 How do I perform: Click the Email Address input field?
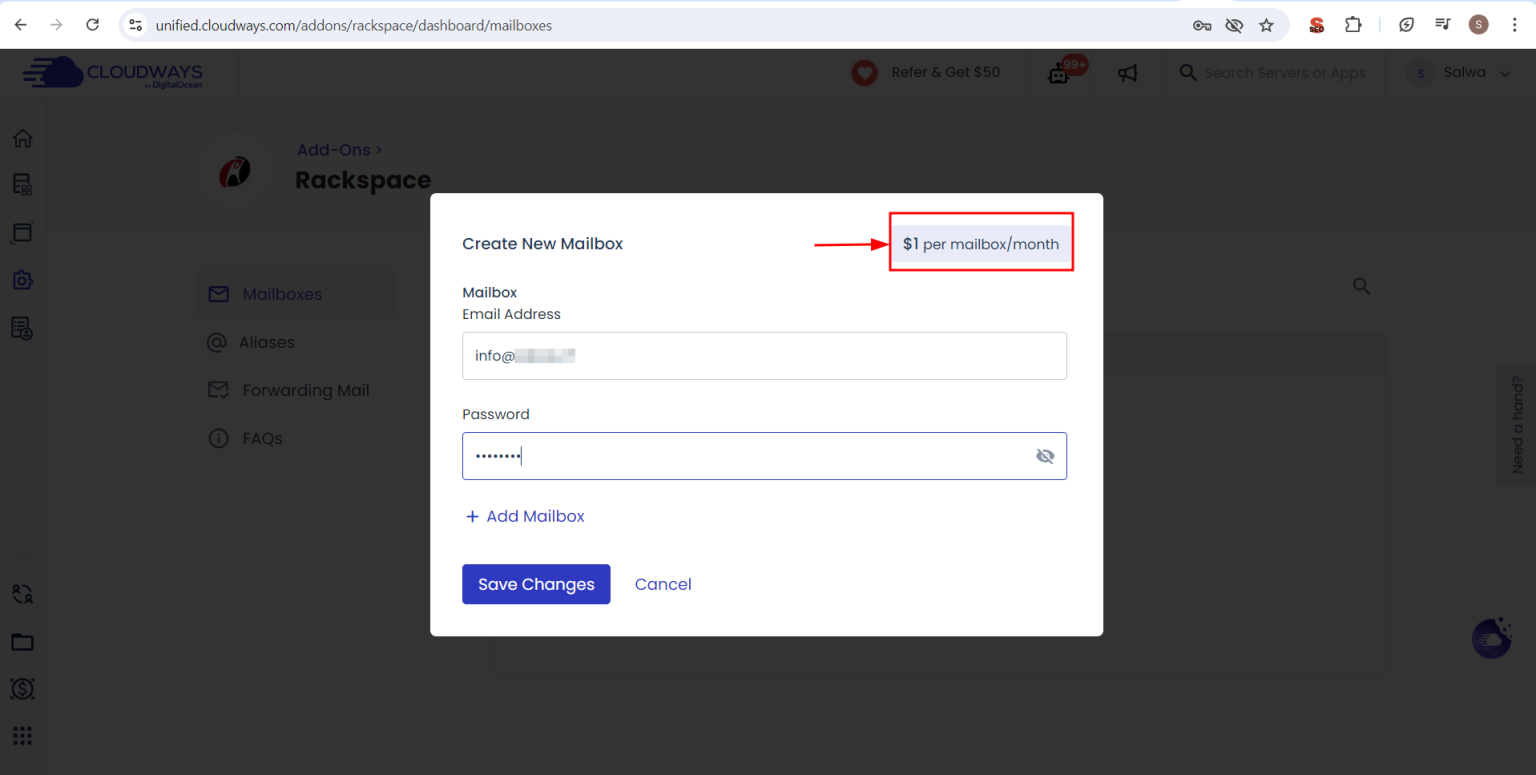point(764,356)
